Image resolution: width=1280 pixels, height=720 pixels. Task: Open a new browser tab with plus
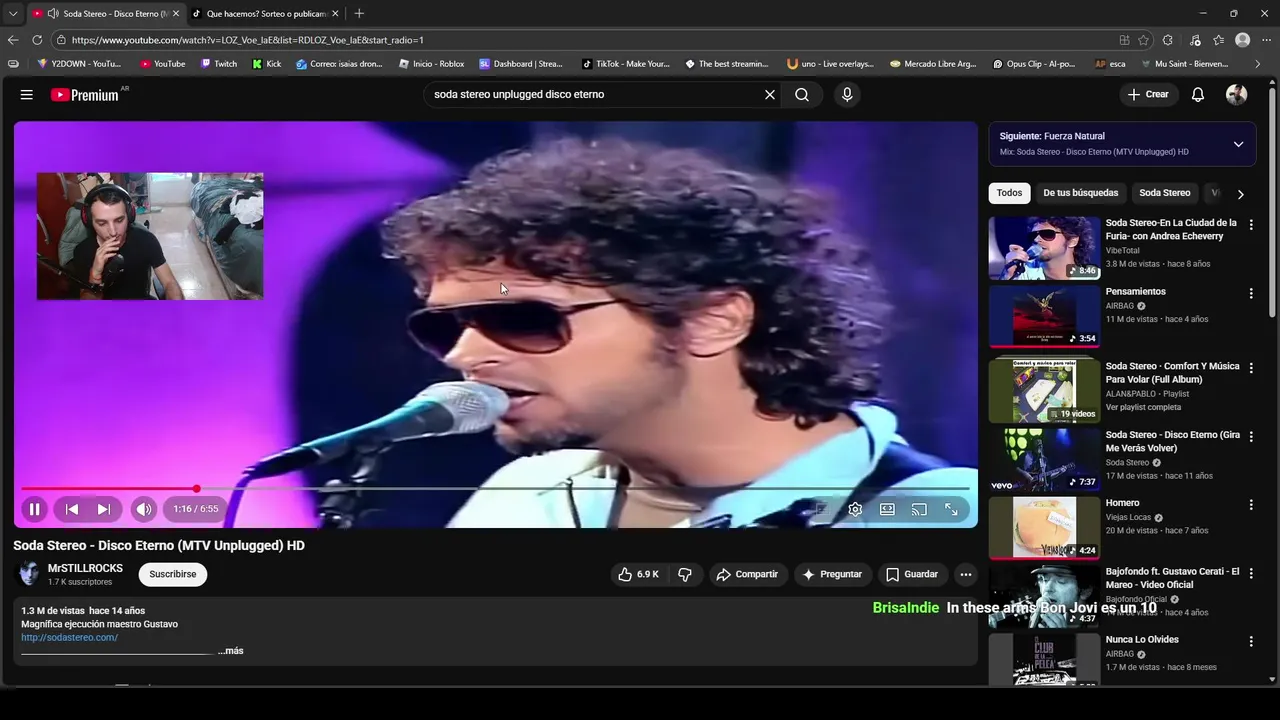pyautogui.click(x=359, y=13)
